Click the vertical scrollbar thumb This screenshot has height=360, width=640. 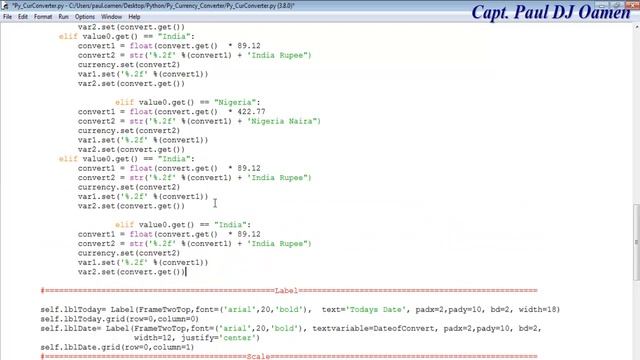pyautogui.click(x=636, y=242)
